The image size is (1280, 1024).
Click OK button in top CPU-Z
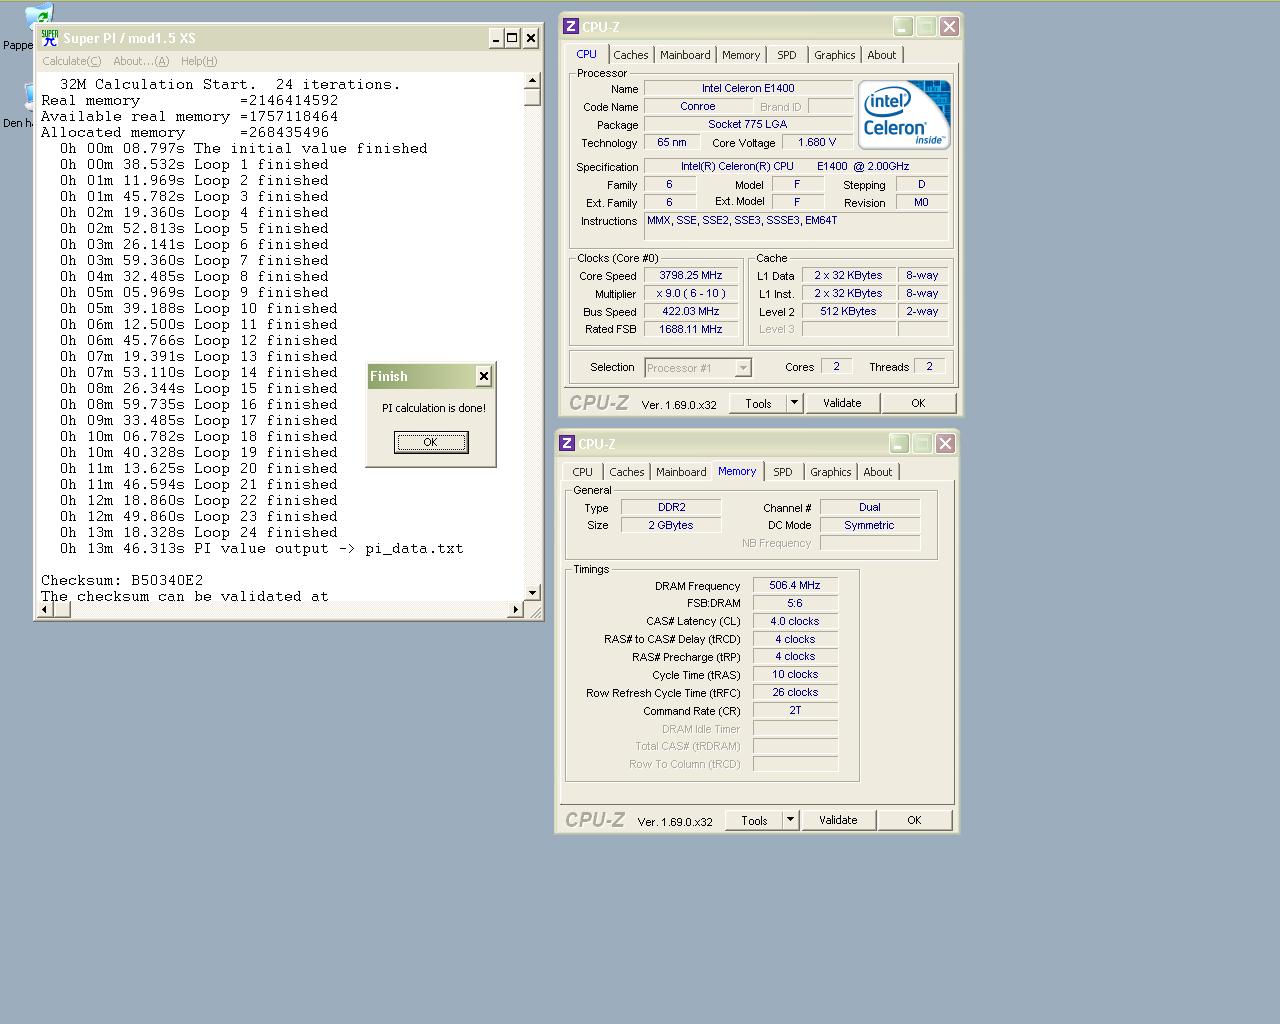pyautogui.click(x=918, y=403)
